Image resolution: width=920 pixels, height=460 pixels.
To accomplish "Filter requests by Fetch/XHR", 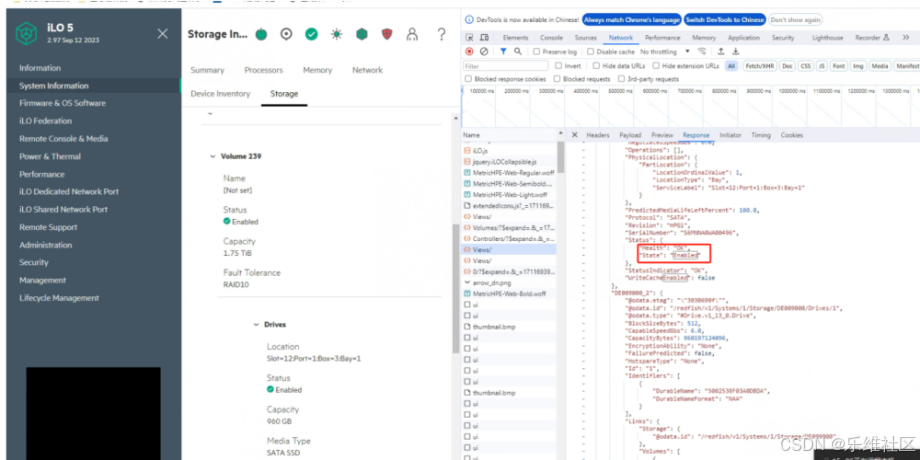I will 759,66.
